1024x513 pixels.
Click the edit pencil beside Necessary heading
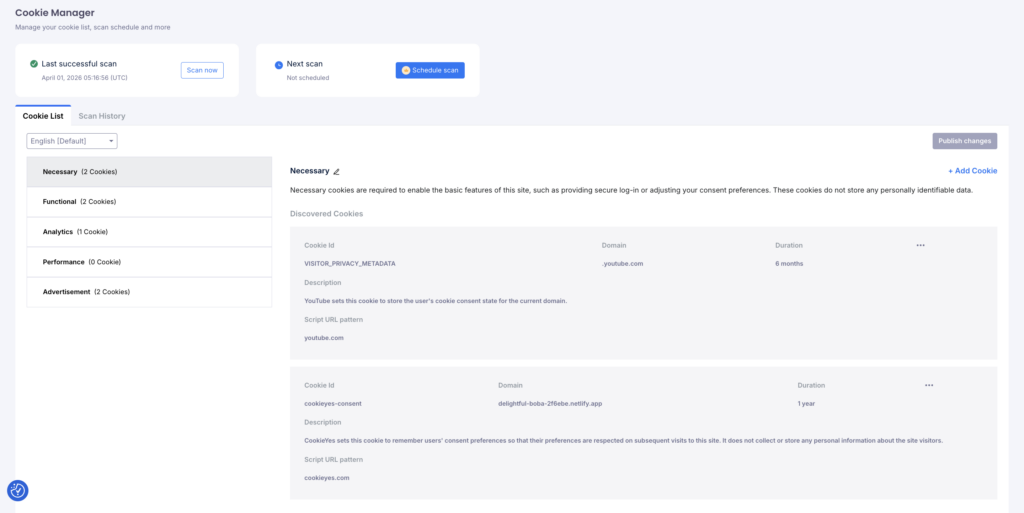[337, 172]
